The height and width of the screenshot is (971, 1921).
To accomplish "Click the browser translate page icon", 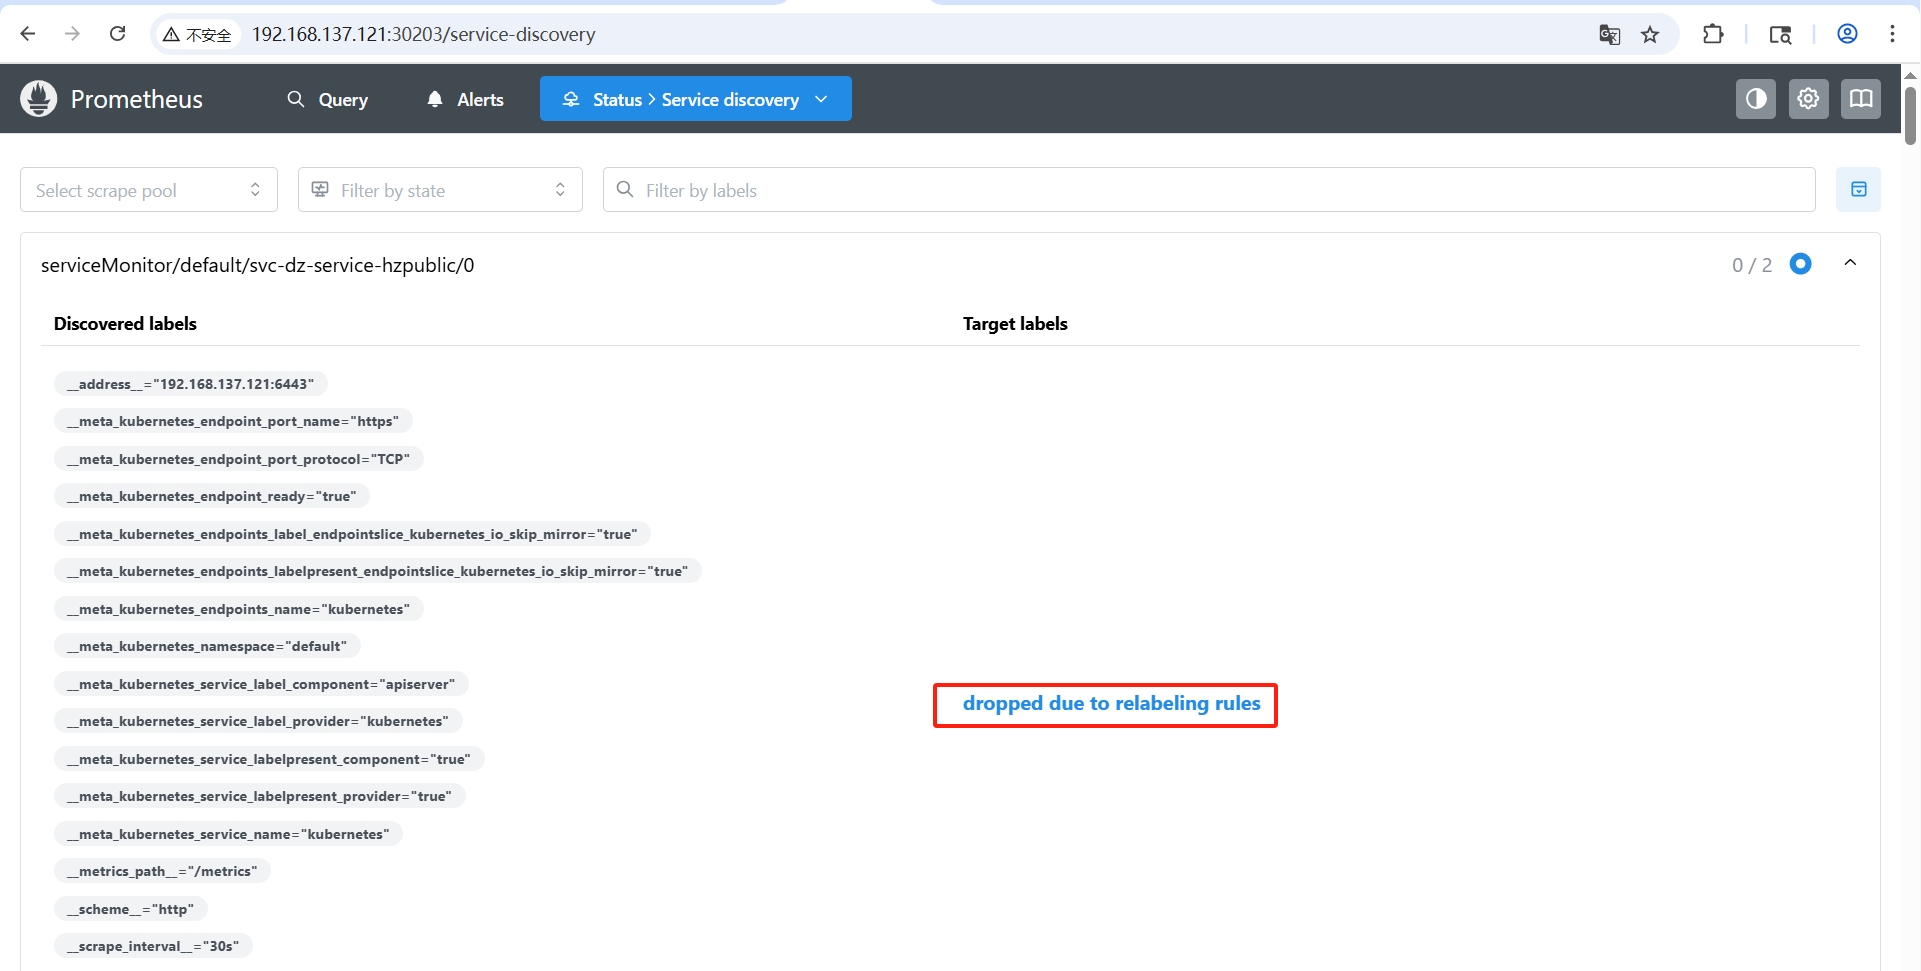I will pos(1609,35).
